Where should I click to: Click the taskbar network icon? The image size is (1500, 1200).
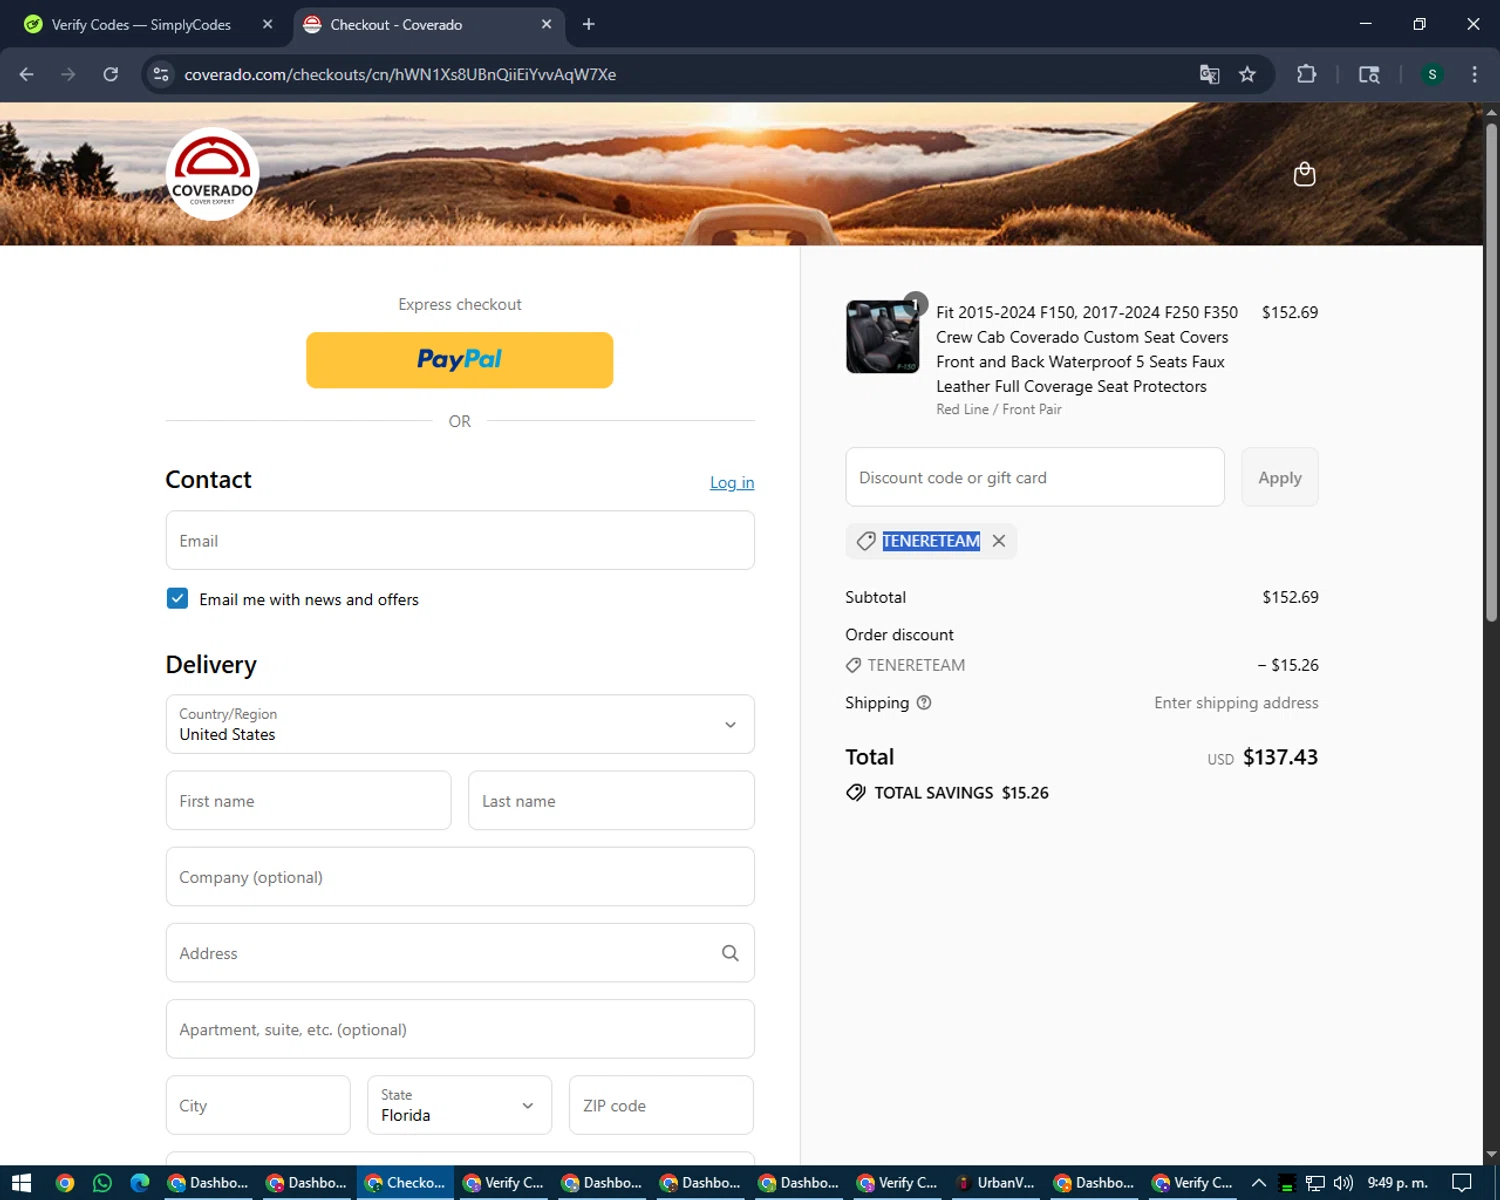click(x=1315, y=1183)
